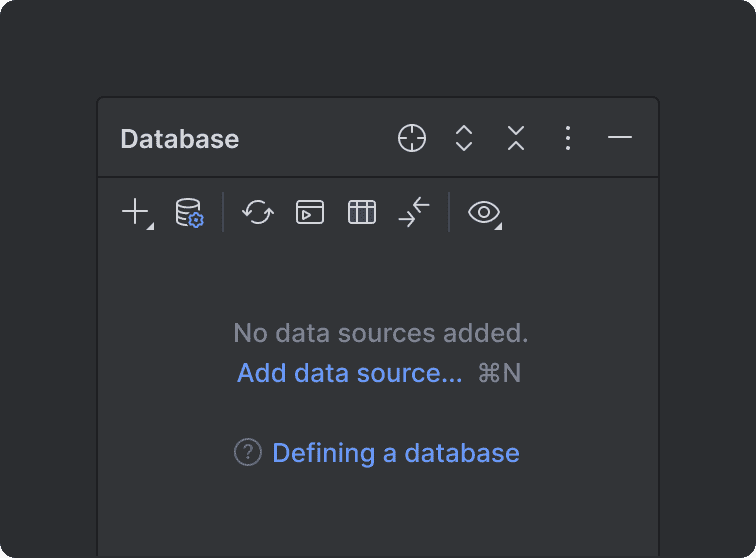Click the Add data source link
Viewport: 756px width, 558px height.
tap(350, 373)
